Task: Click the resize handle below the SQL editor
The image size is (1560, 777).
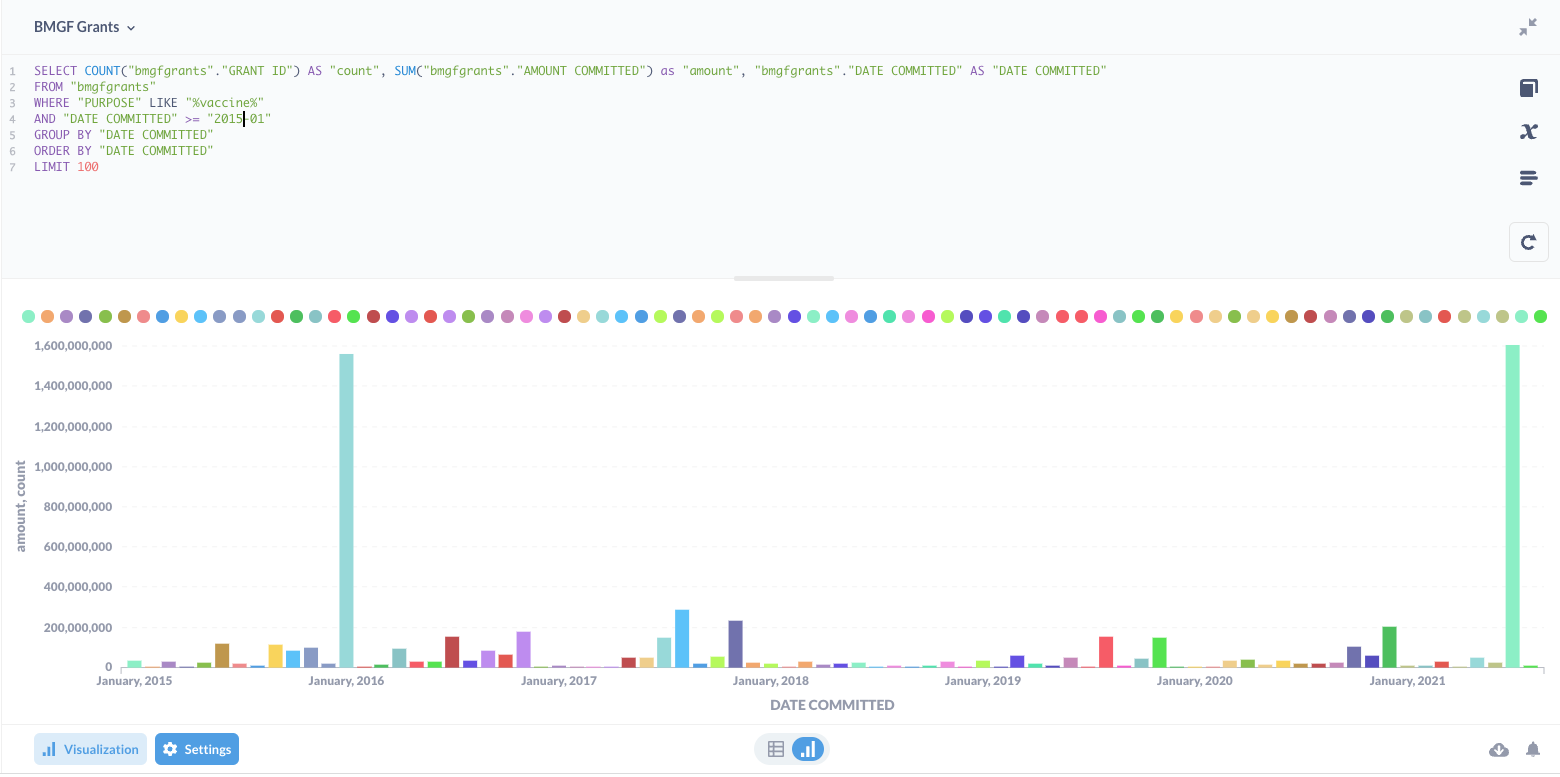Action: (x=784, y=278)
